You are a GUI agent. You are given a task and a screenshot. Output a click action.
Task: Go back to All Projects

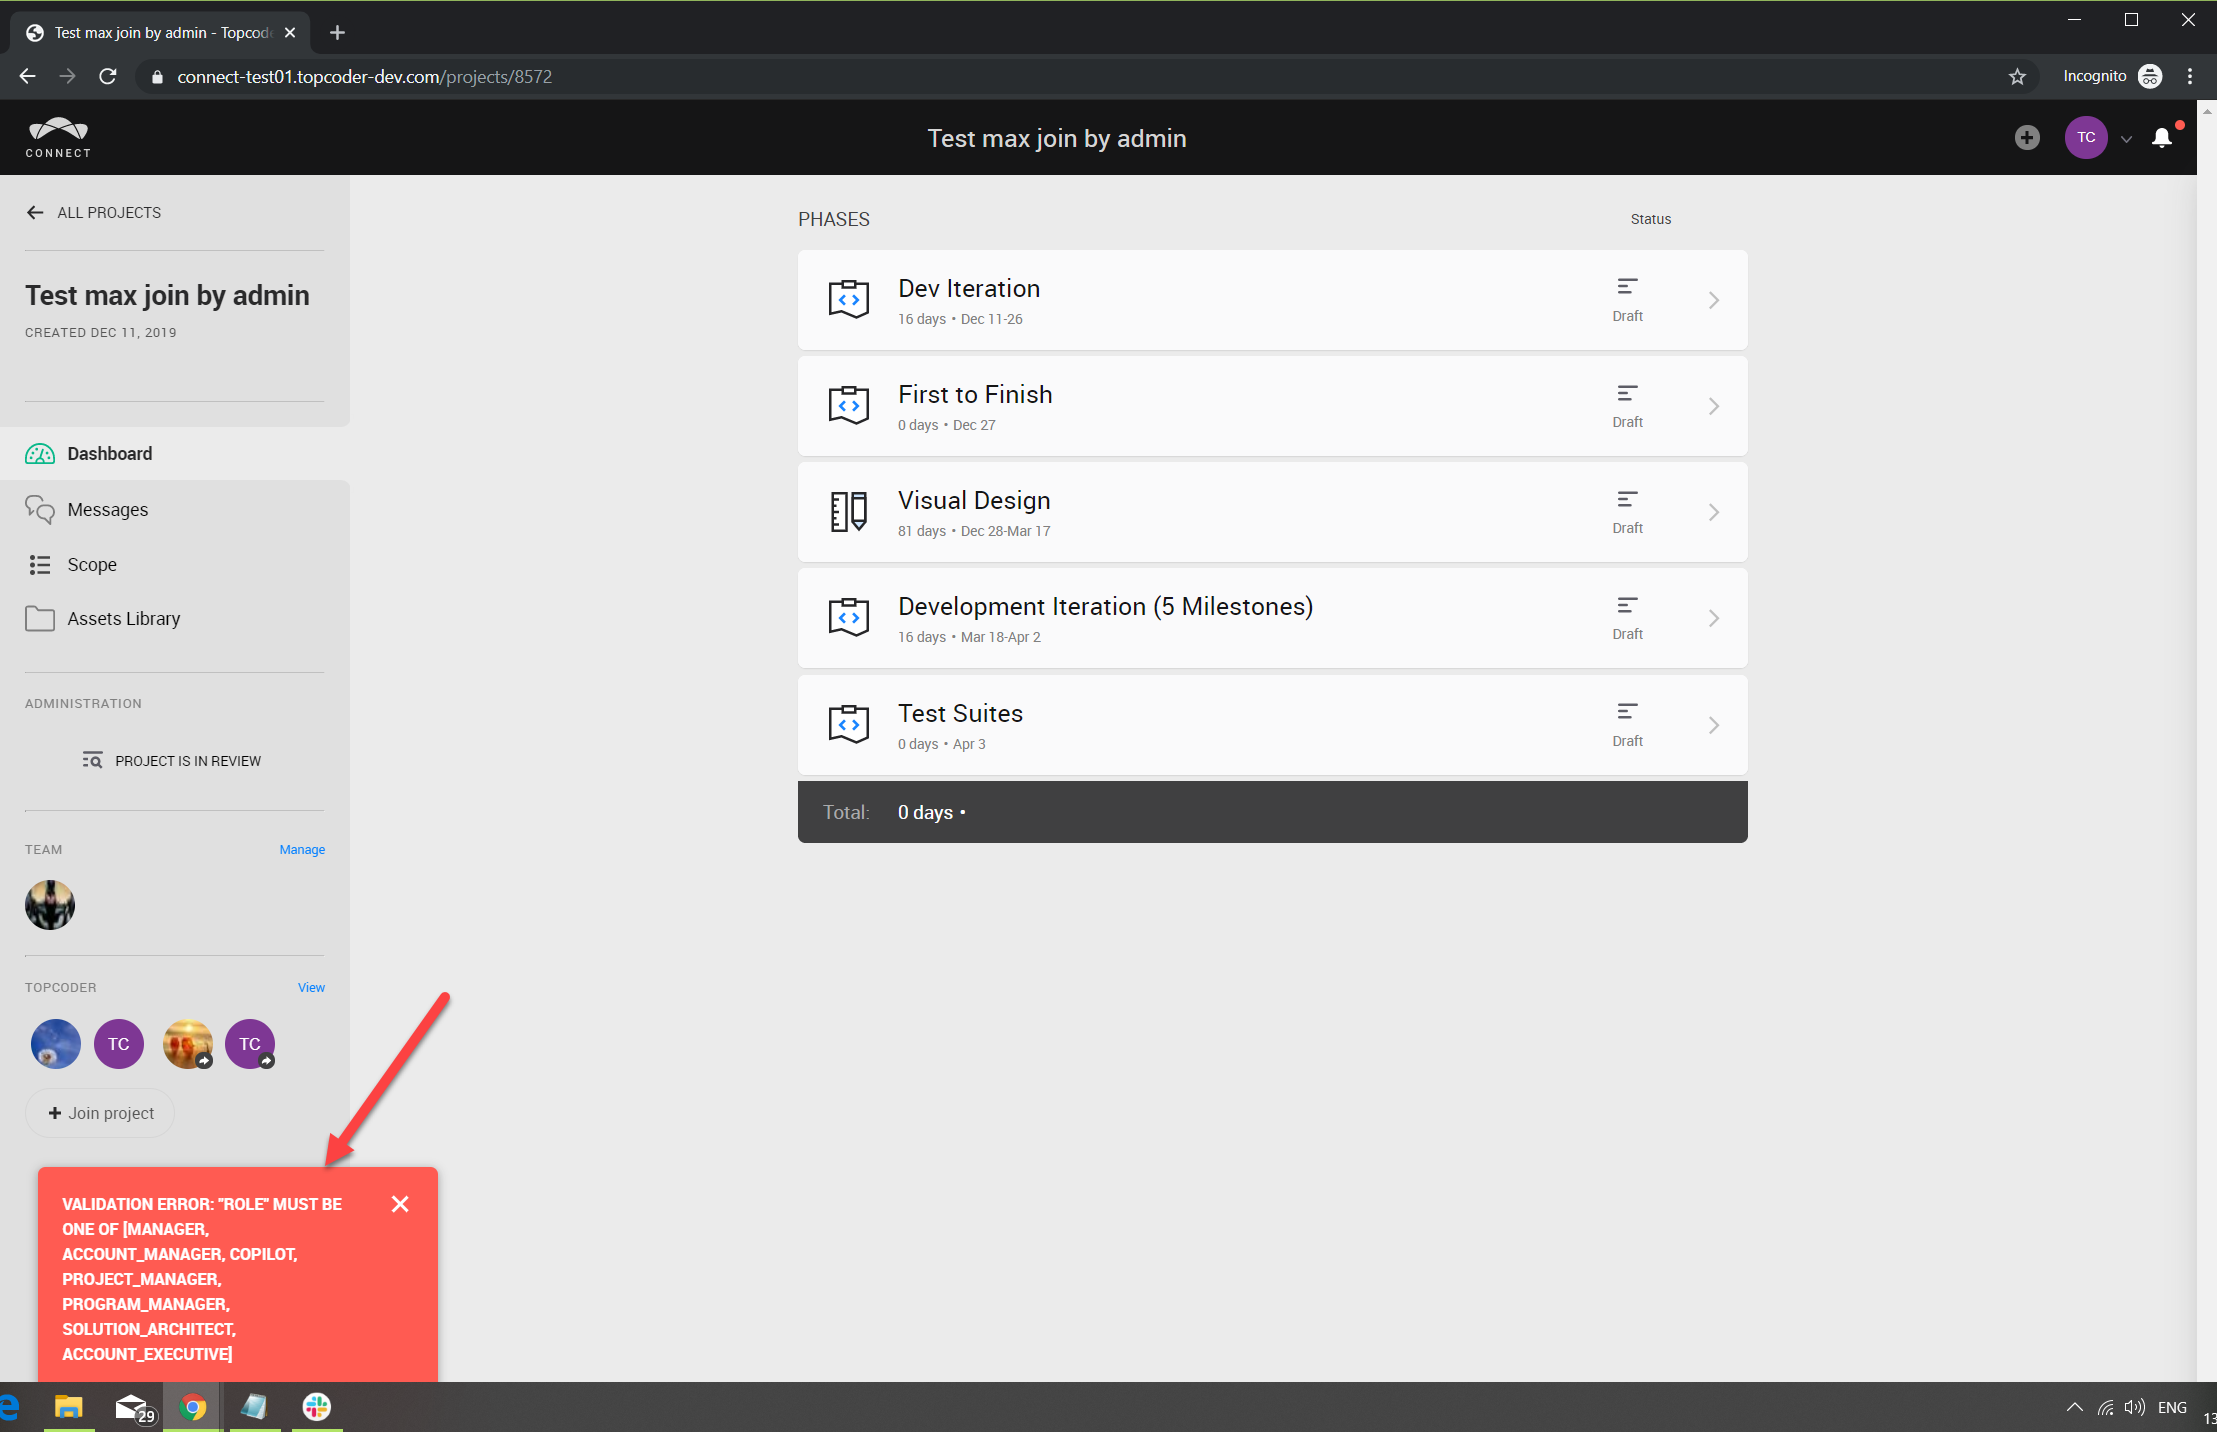[x=93, y=212]
